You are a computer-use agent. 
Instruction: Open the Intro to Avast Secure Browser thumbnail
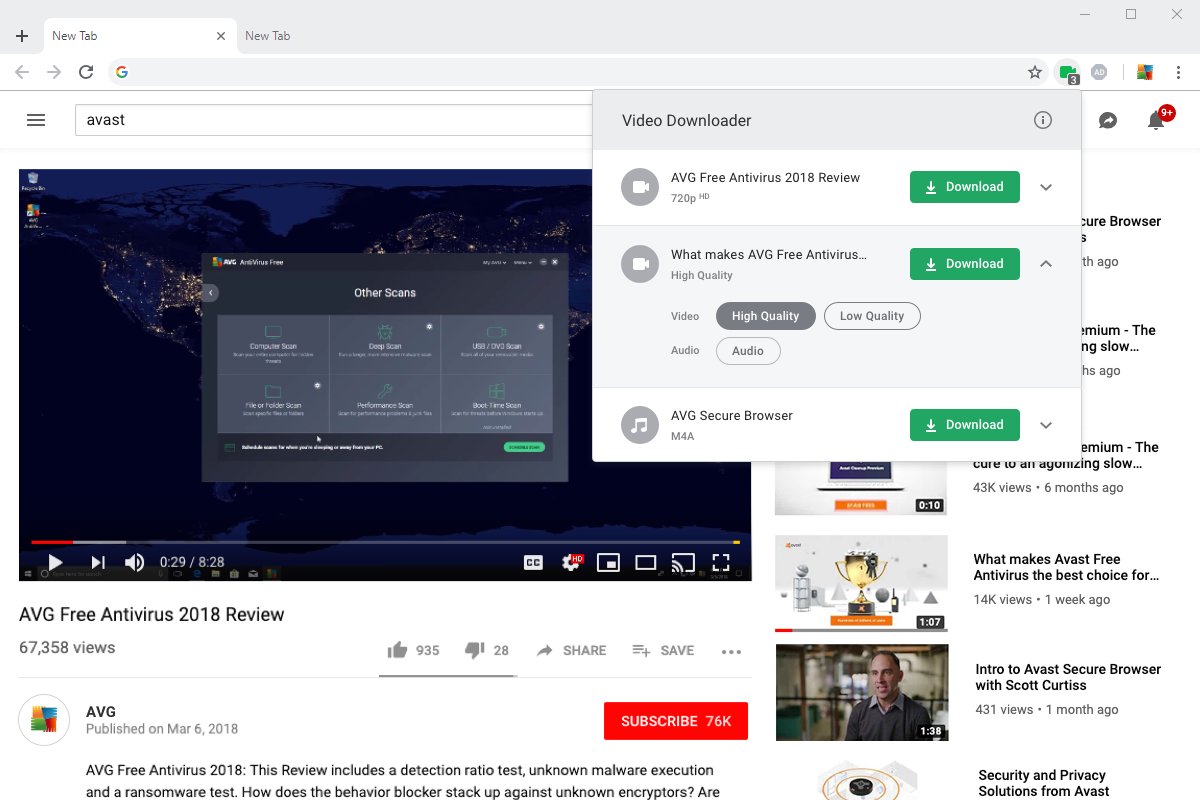[x=861, y=692]
